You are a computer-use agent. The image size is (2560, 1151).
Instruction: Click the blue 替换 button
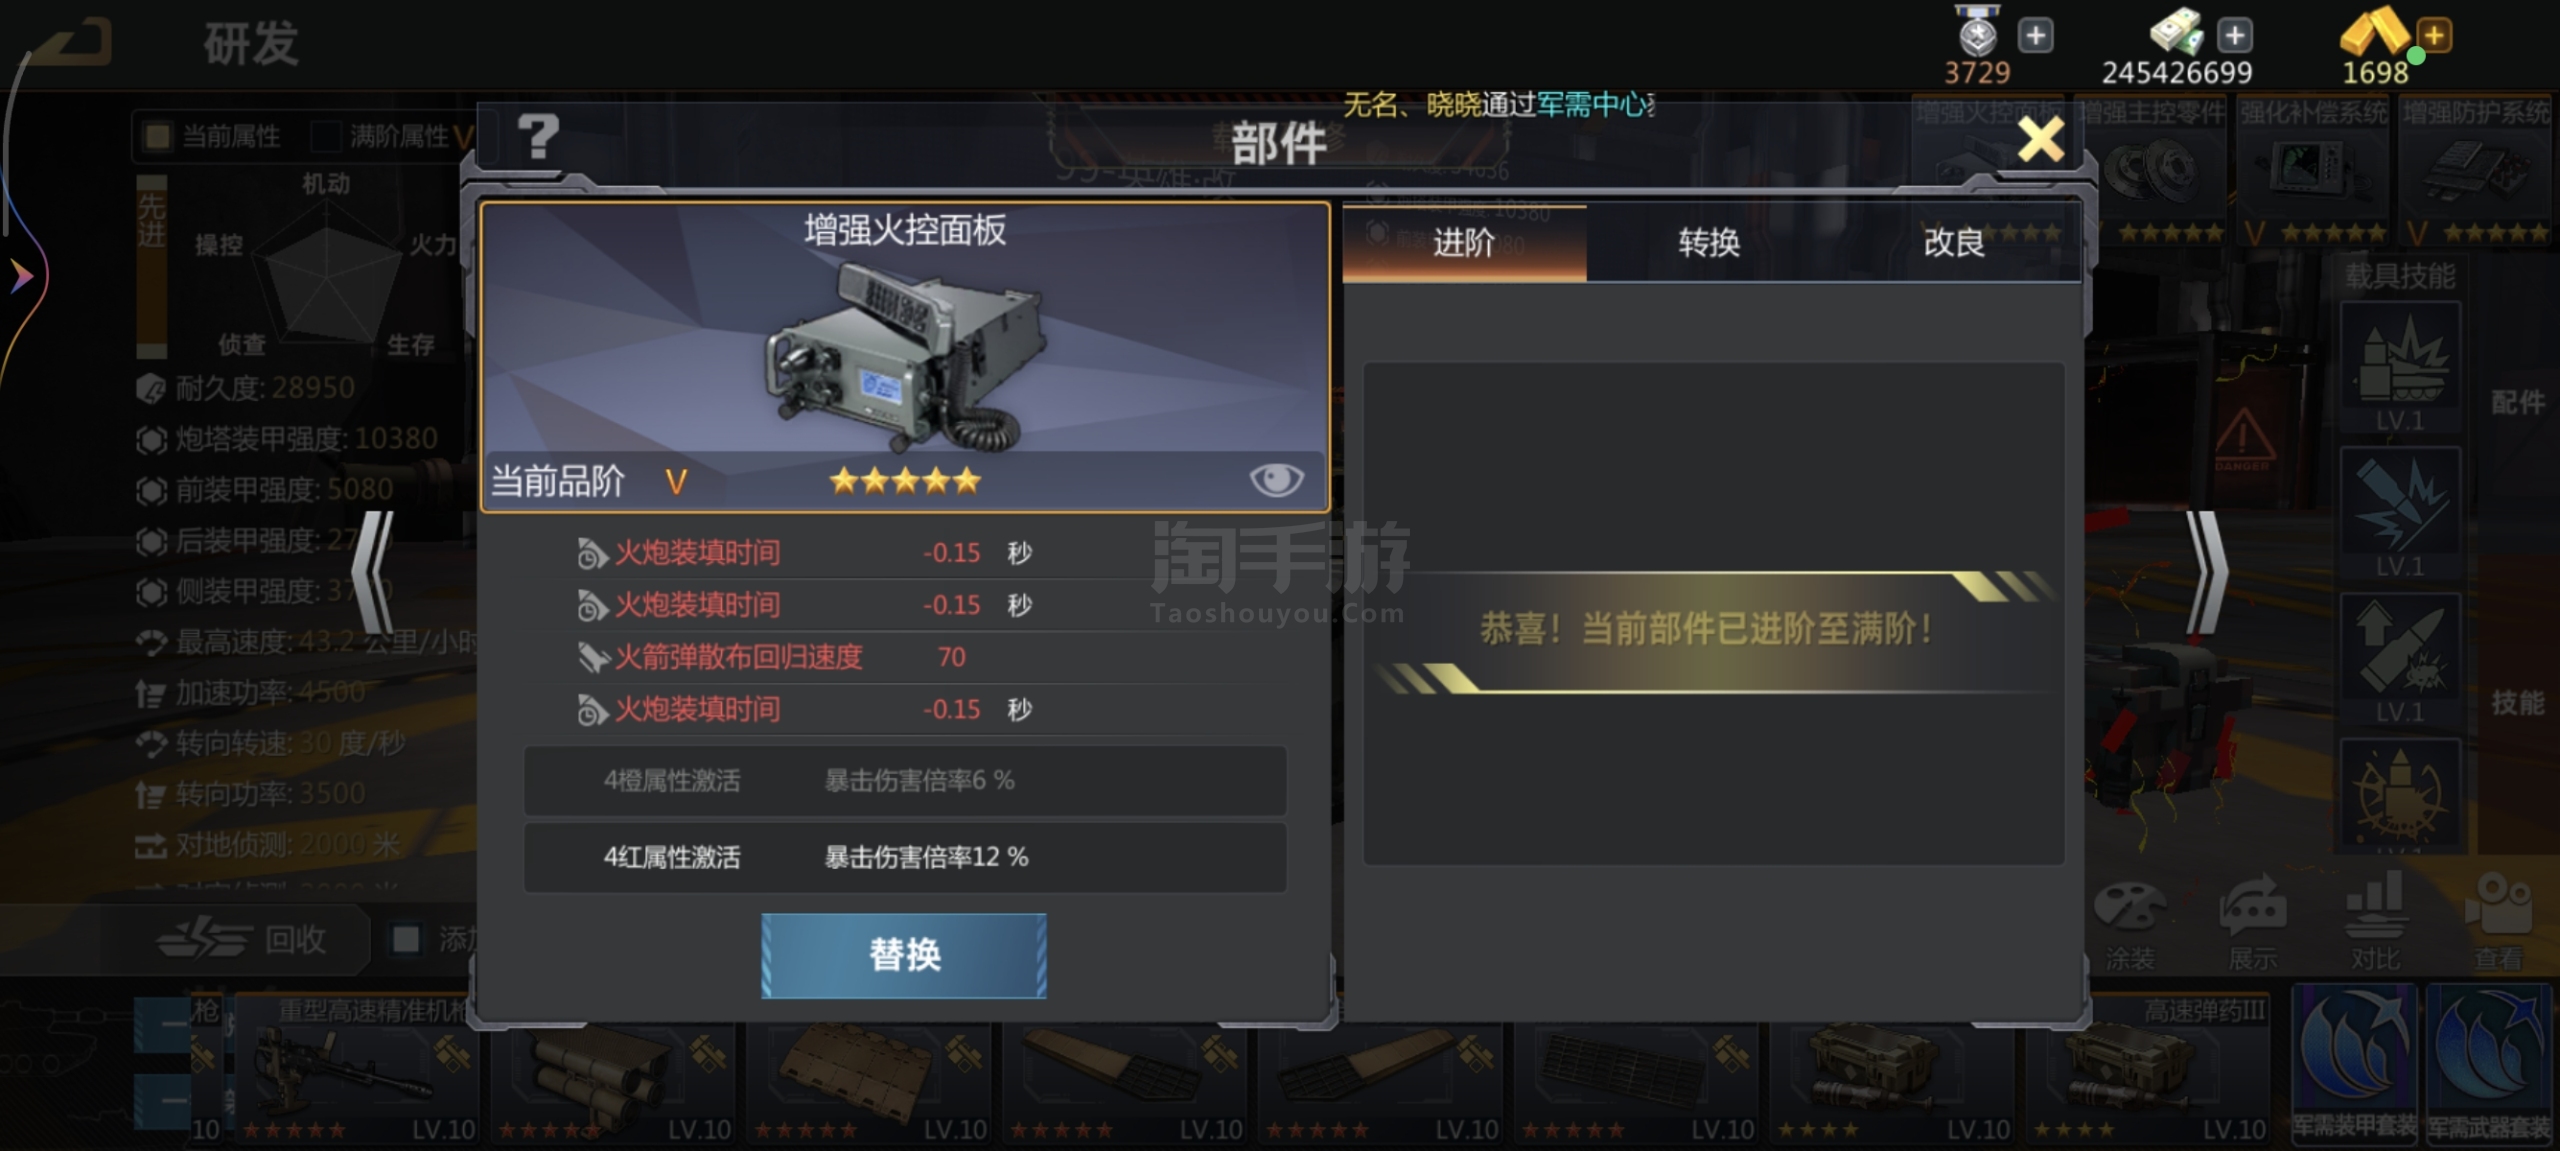[x=904, y=955]
